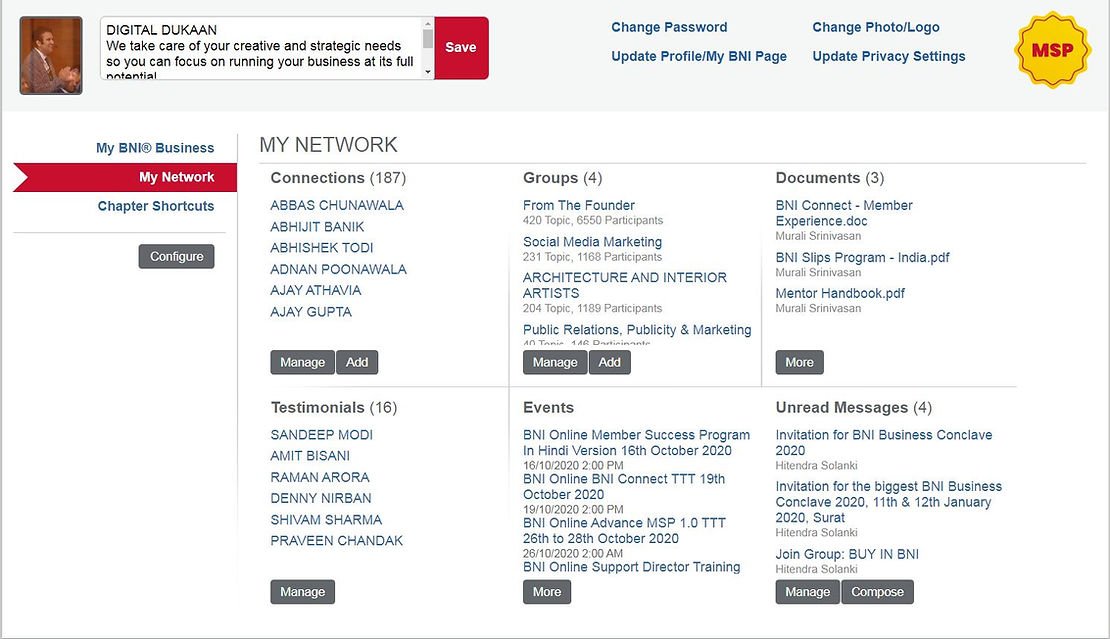This screenshot has height=639, width=1110.
Task: Go to Change Photo/Logo
Action: pyautogui.click(x=875, y=27)
